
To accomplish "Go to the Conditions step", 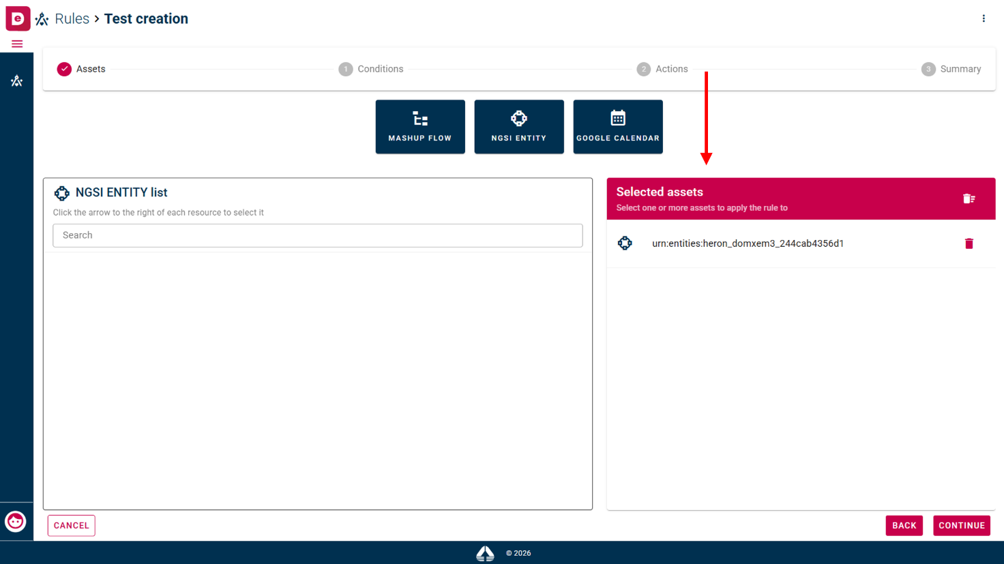I will (371, 69).
